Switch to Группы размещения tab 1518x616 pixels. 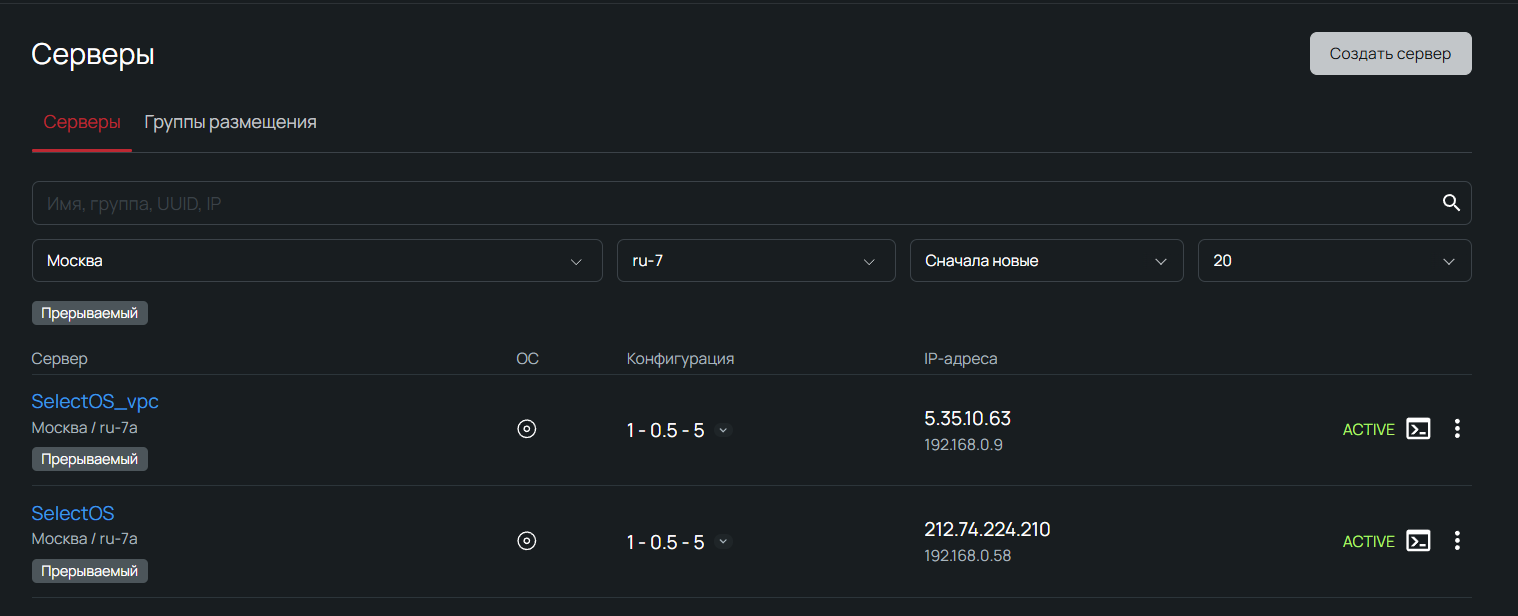click(x=230, y=122)
